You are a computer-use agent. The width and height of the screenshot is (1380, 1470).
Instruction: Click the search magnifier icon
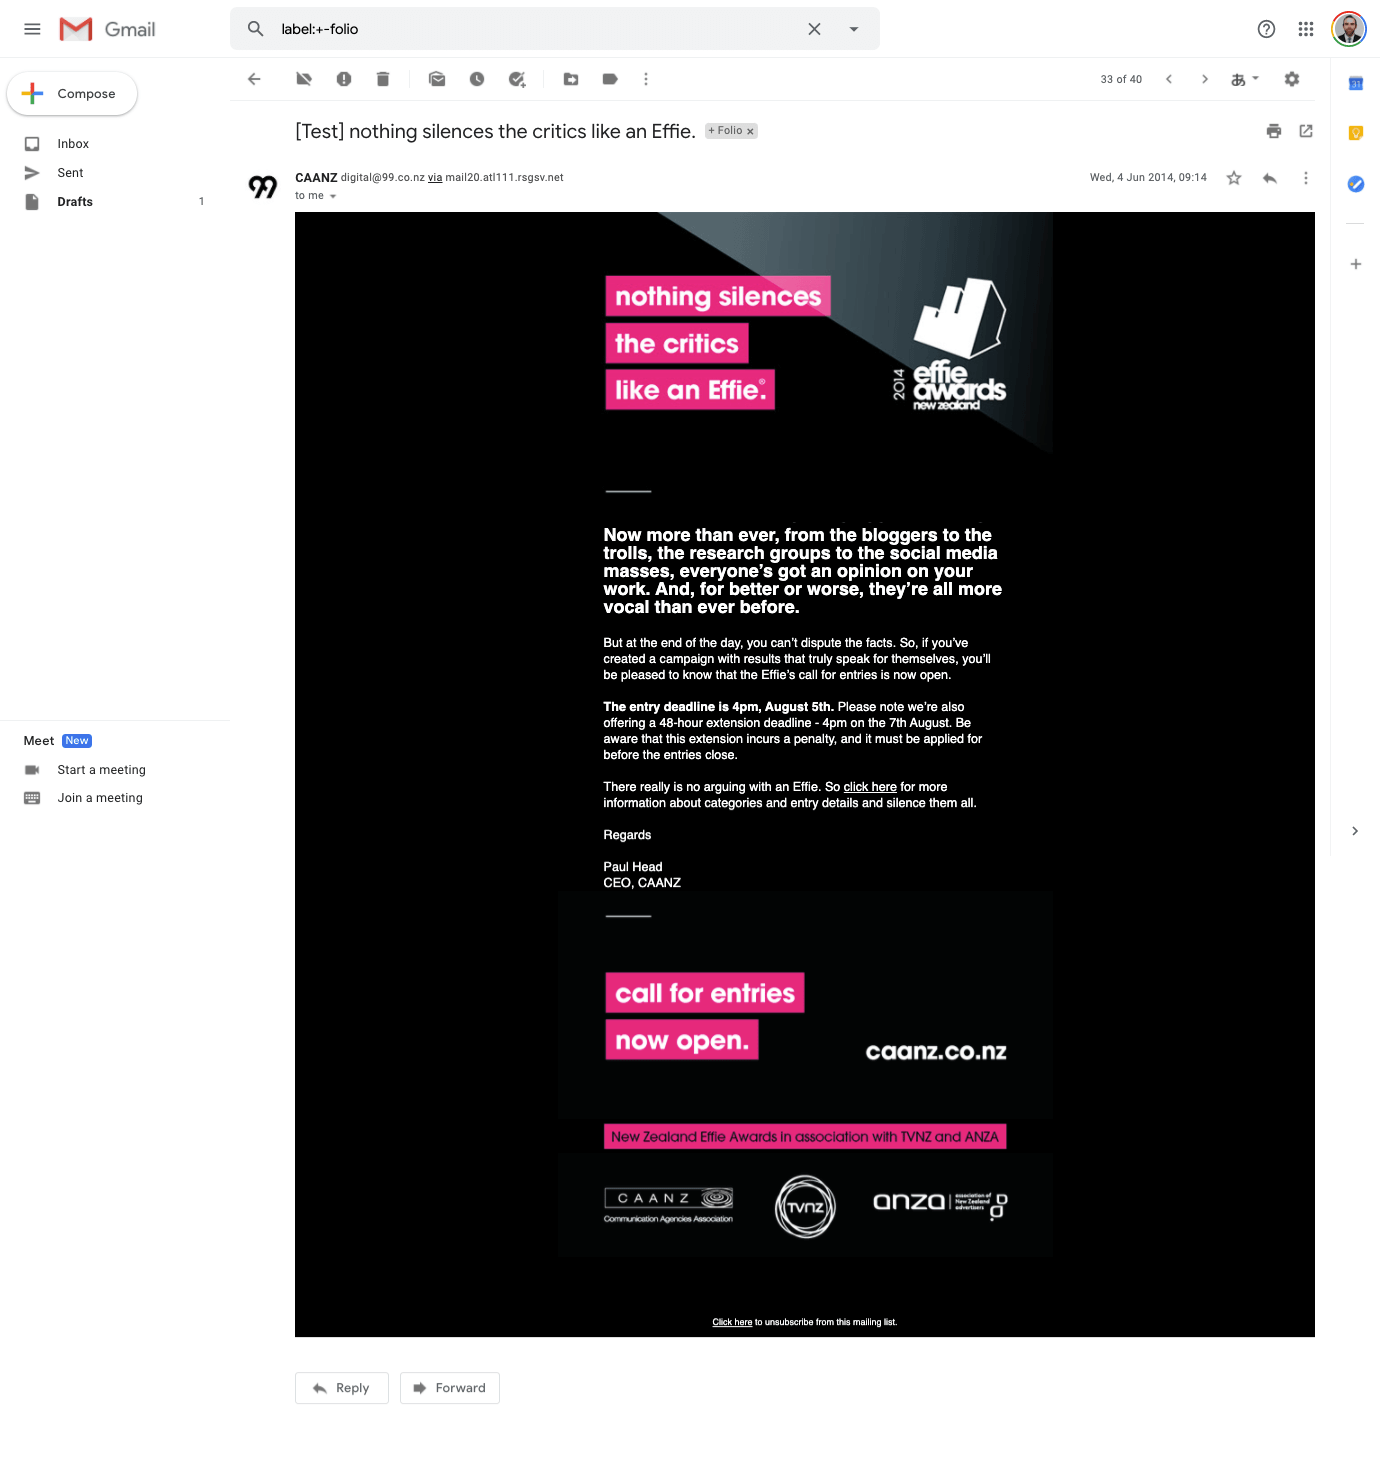(256, 29)
